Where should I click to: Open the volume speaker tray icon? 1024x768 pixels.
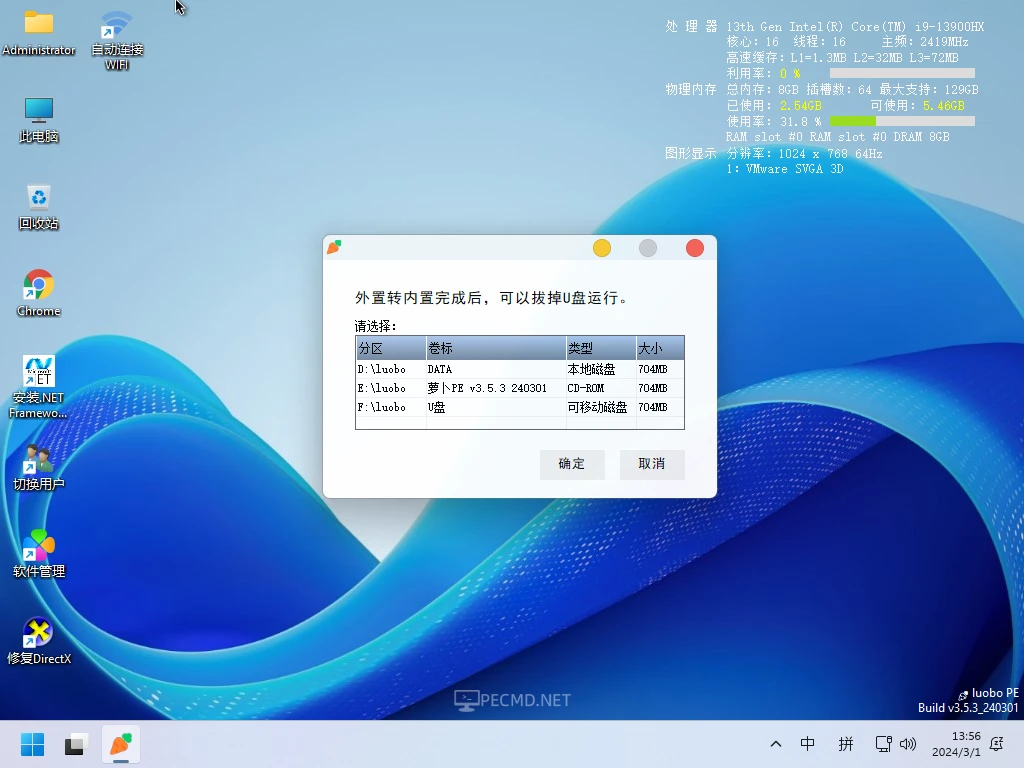(x=908, y=744)
